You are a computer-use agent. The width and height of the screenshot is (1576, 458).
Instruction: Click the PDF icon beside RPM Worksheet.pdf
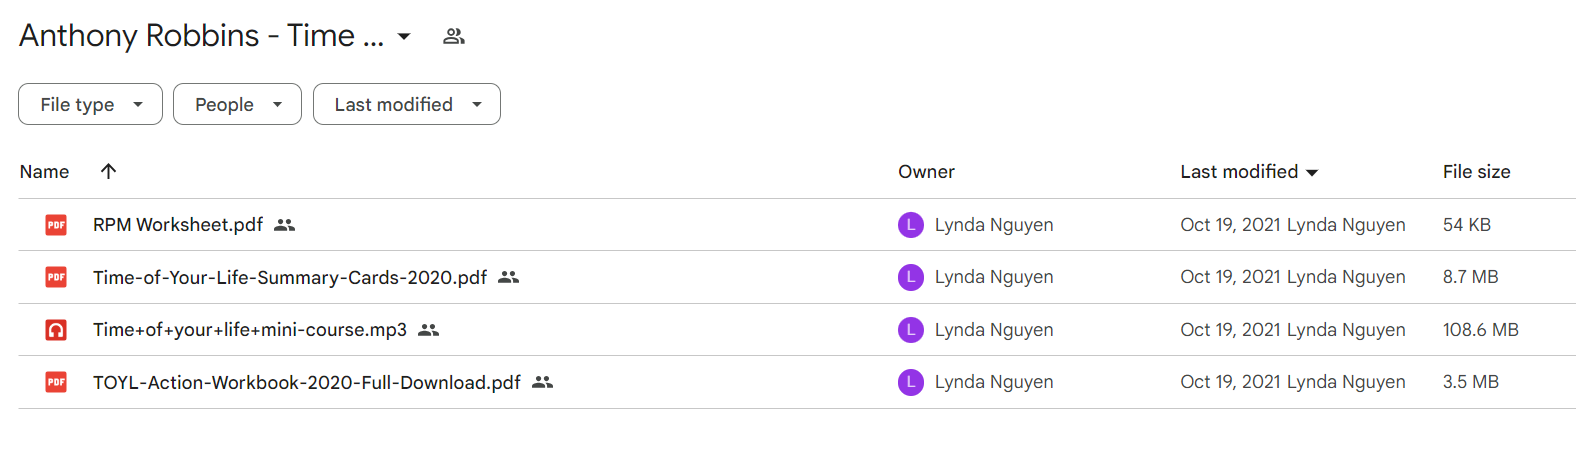pyautogui.click(x=56, y=225)
